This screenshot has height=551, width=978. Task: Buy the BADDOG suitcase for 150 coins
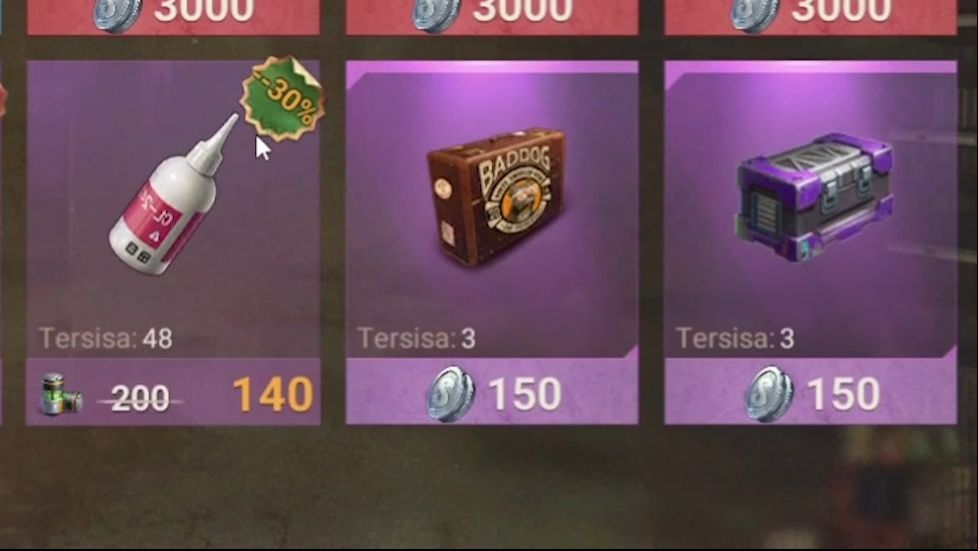tap(492, 392)
